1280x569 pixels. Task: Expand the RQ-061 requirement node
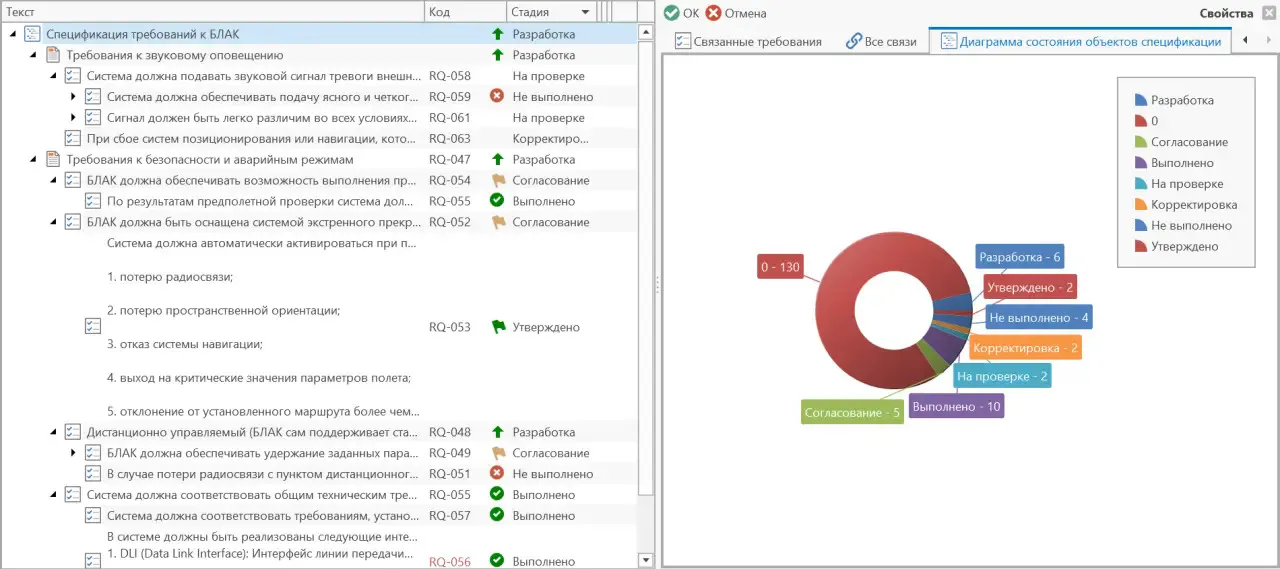tap(73, 118)
